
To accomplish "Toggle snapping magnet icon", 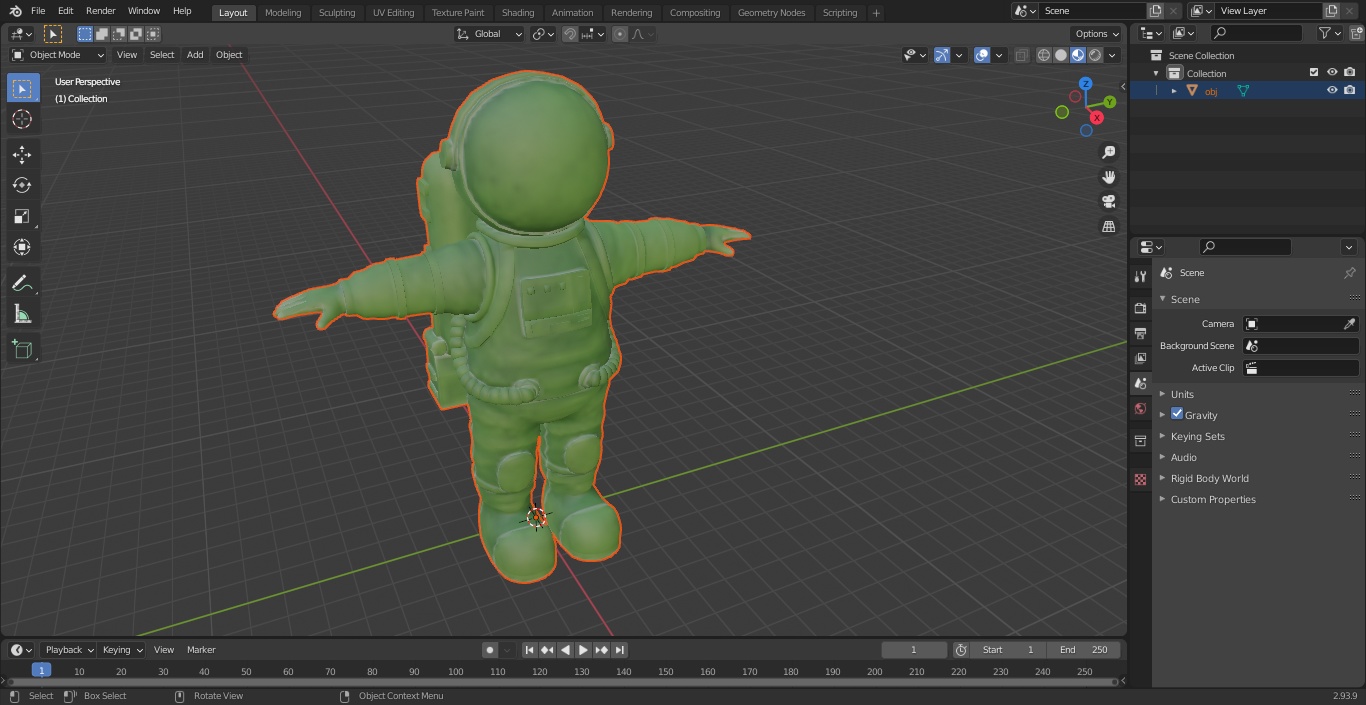I will pos(569,34).
